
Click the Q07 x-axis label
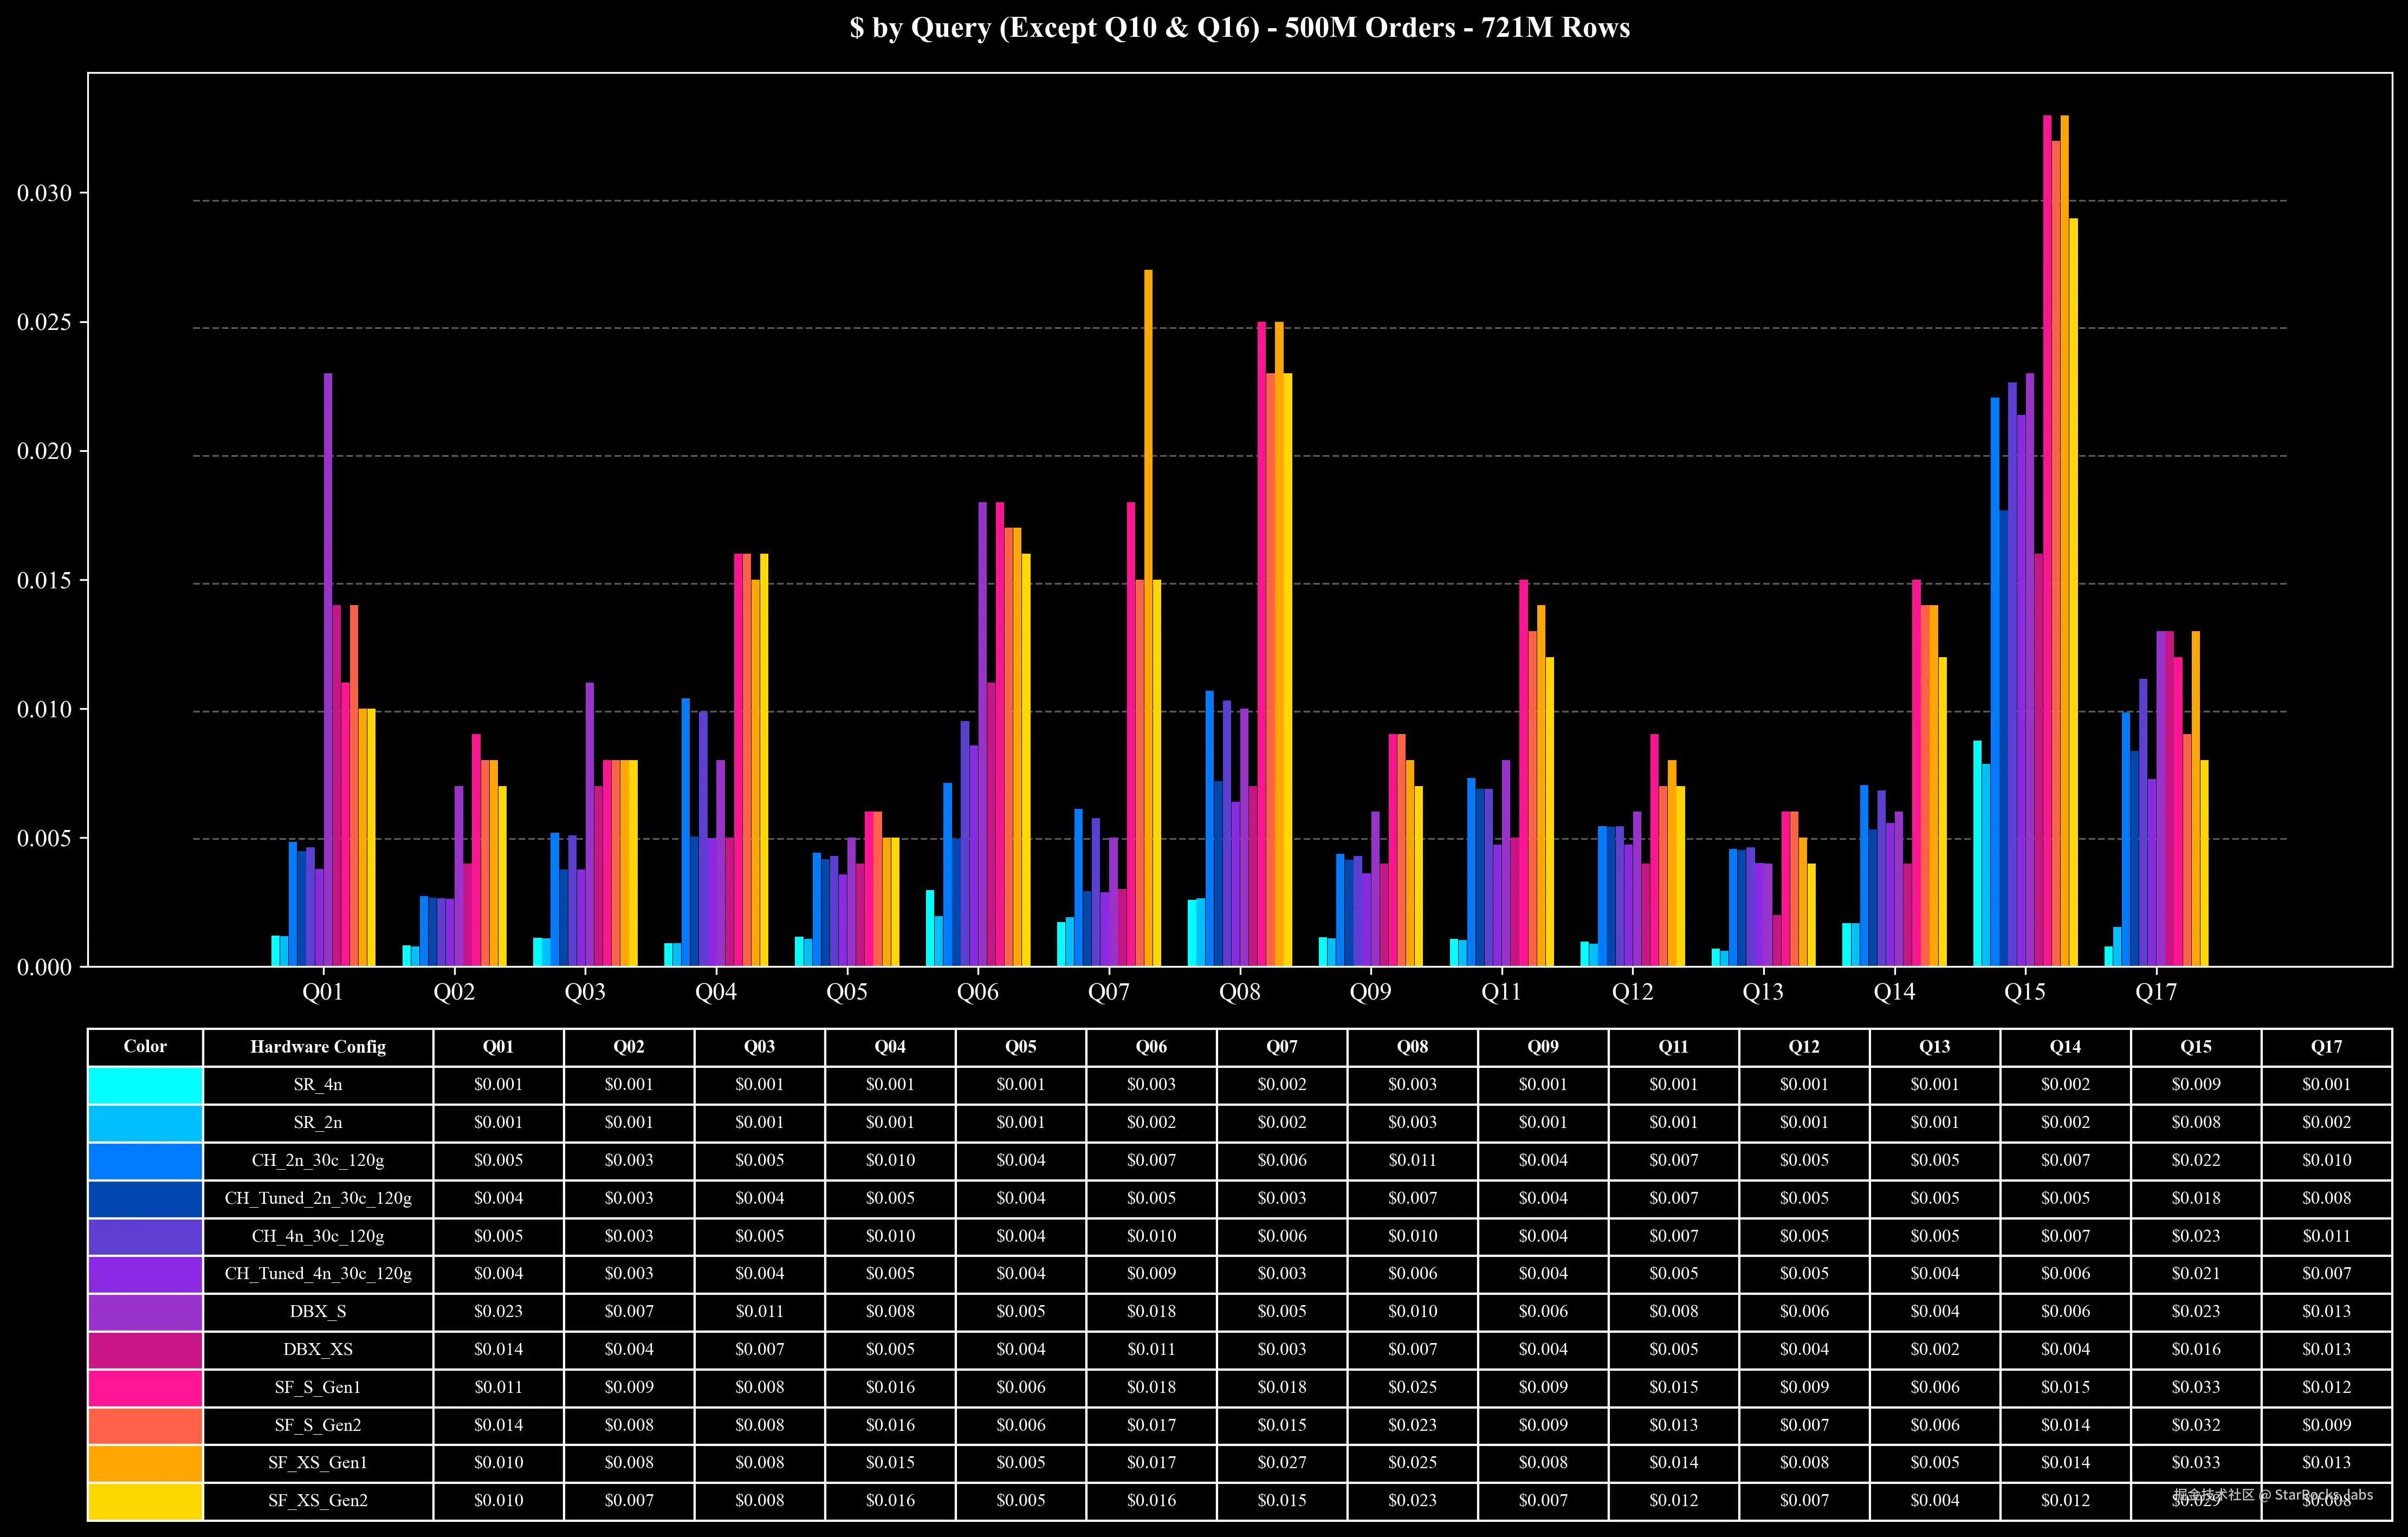(1108, 992)
